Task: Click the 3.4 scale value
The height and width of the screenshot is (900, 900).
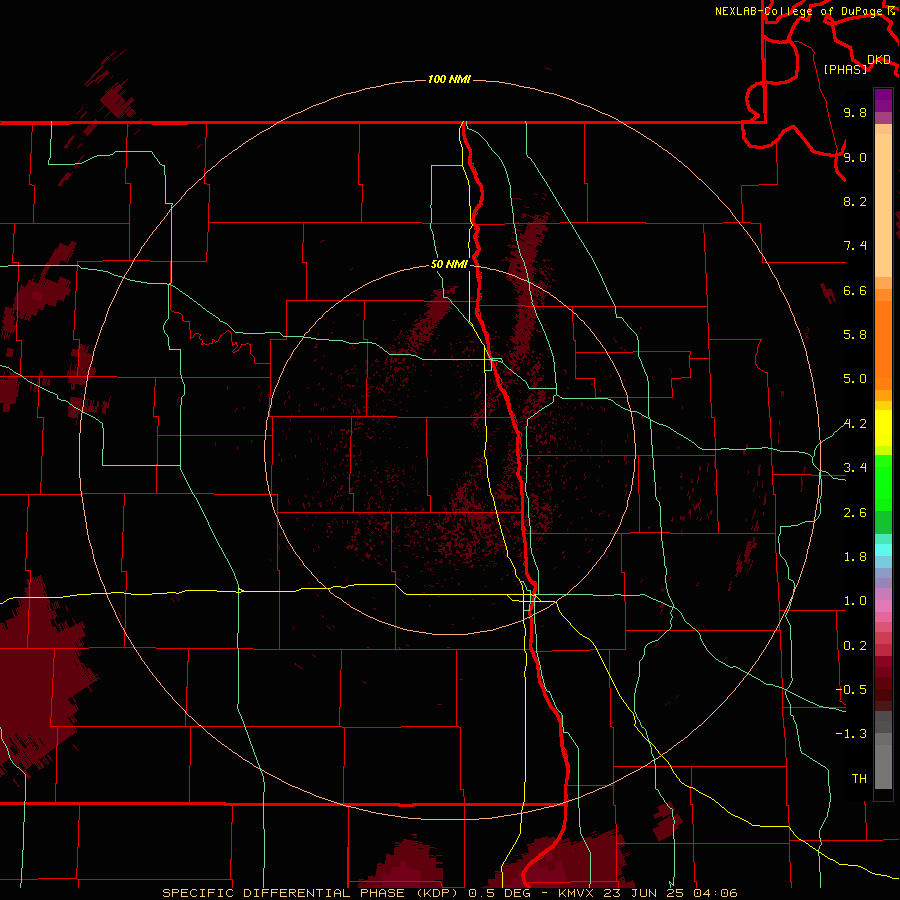Action: (855, 467)
